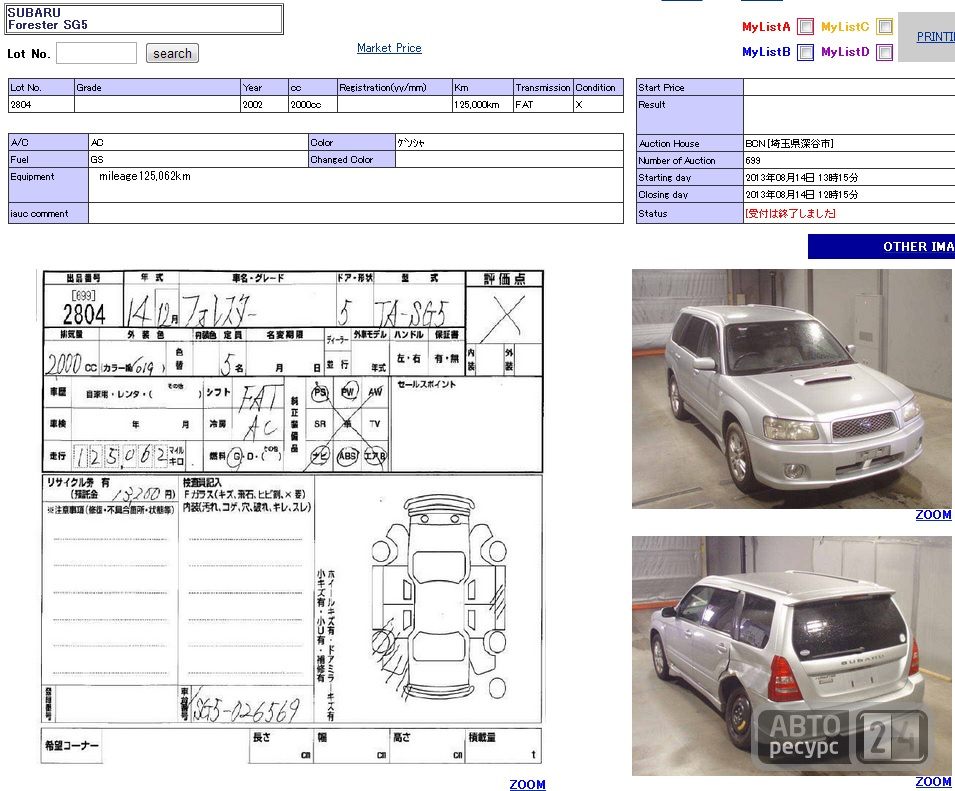Check the MyListC checkbox
Screen dimensions: 955x791
pyautogui.click(x=884, y=27)
